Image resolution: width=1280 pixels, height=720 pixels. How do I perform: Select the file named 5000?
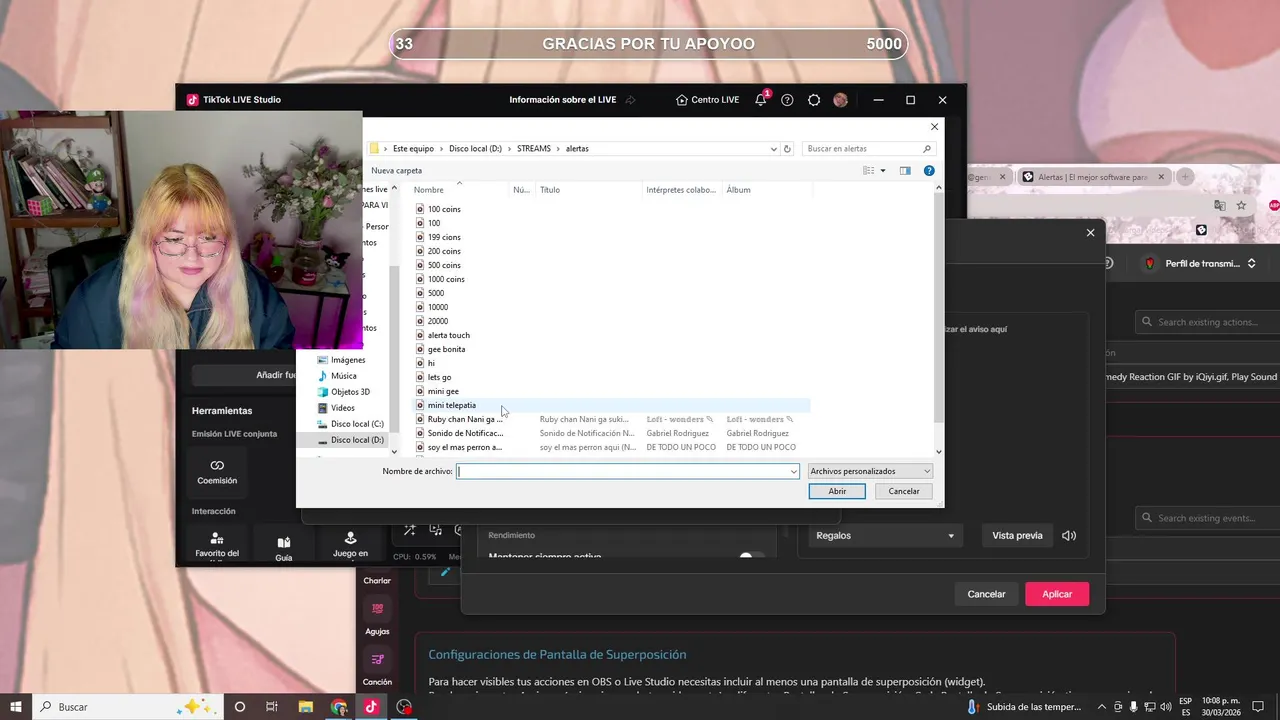click(436, 293)
